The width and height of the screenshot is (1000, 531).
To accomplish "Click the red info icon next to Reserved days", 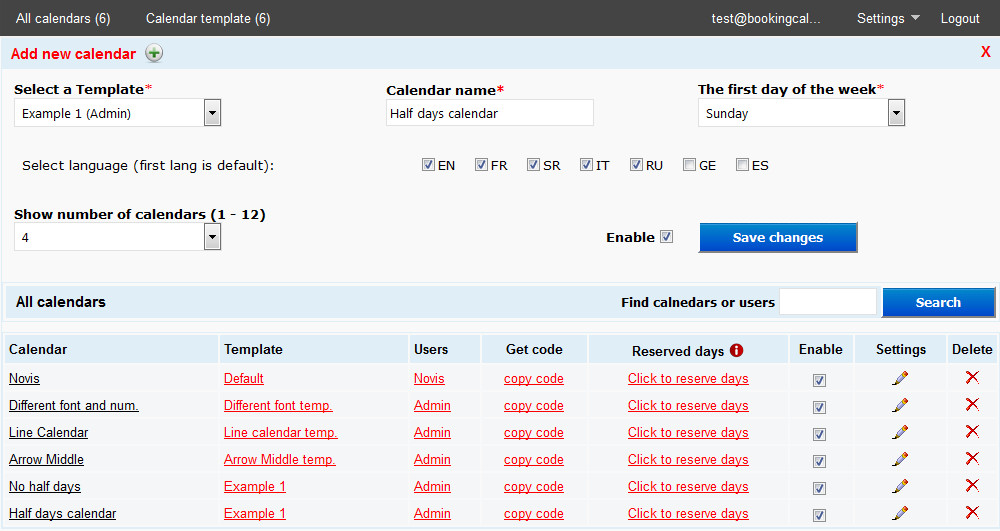I will point(737,351).
